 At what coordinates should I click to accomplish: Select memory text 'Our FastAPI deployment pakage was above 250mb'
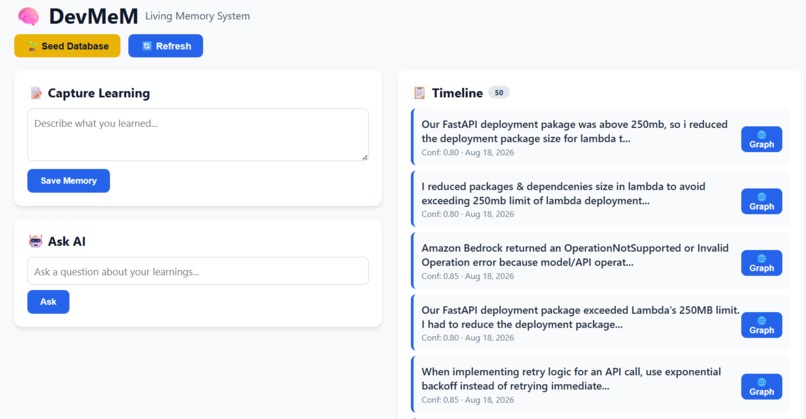(x=575, y=131)
